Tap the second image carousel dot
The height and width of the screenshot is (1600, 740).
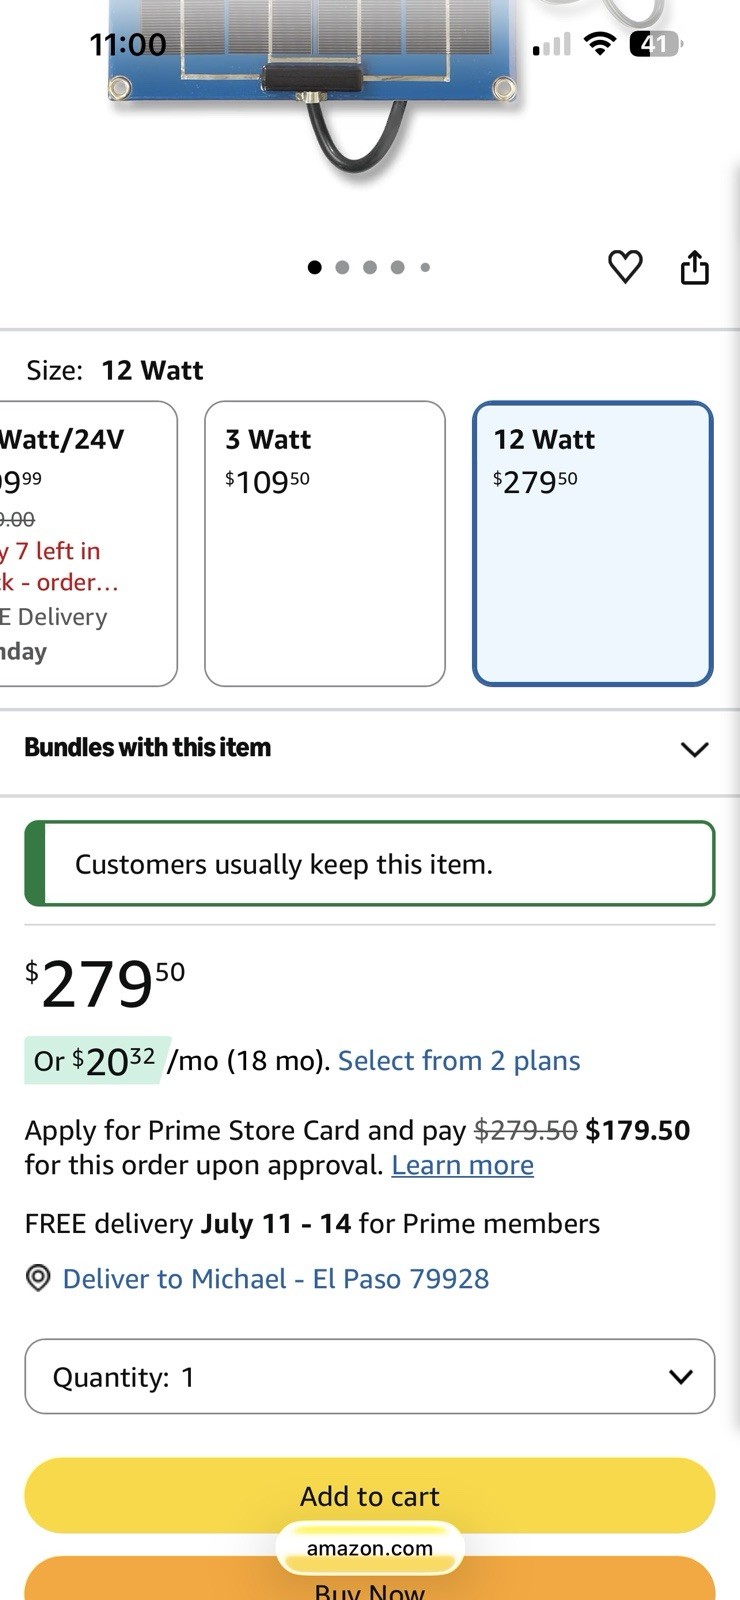coord(342,267)
